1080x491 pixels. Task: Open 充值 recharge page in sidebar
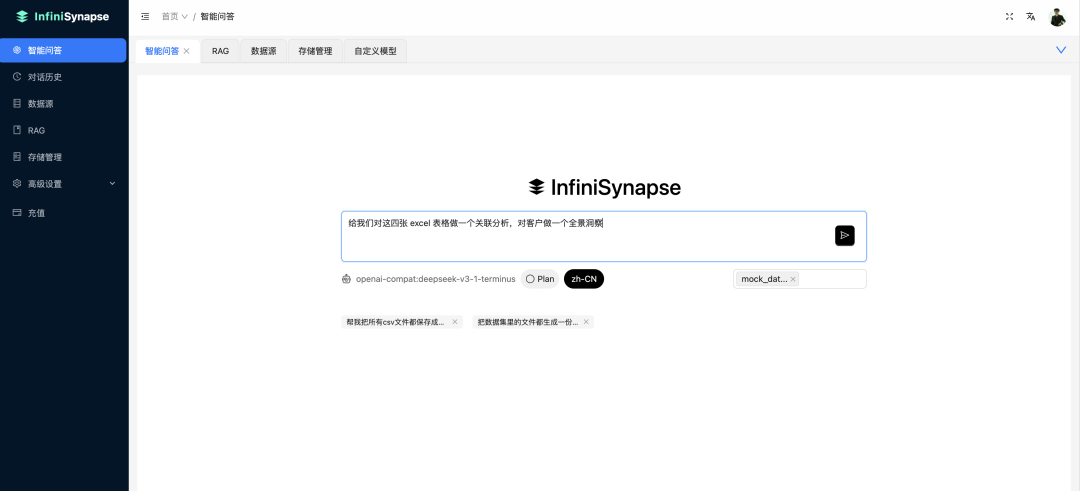coord(64,213)
